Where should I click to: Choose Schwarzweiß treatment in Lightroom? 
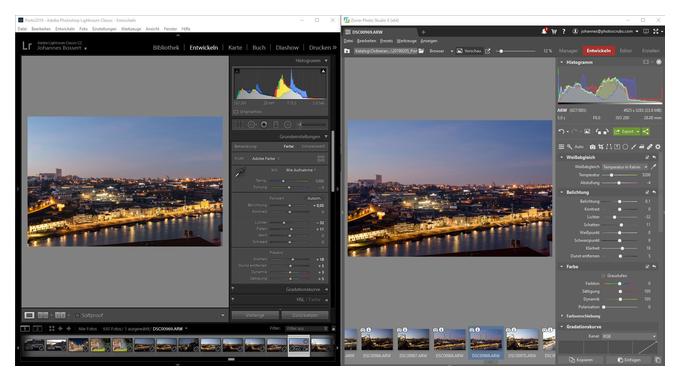click(313, 147)
